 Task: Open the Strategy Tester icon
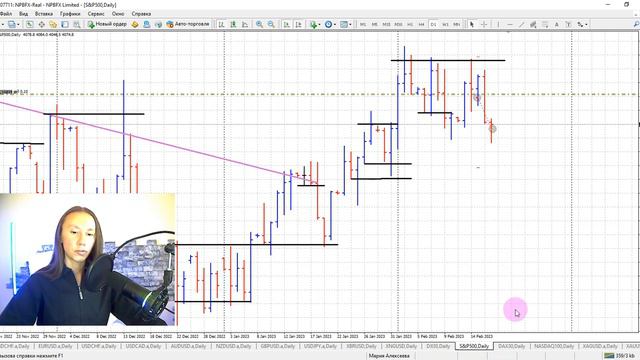pyautogui.click(x=76, y=24)
